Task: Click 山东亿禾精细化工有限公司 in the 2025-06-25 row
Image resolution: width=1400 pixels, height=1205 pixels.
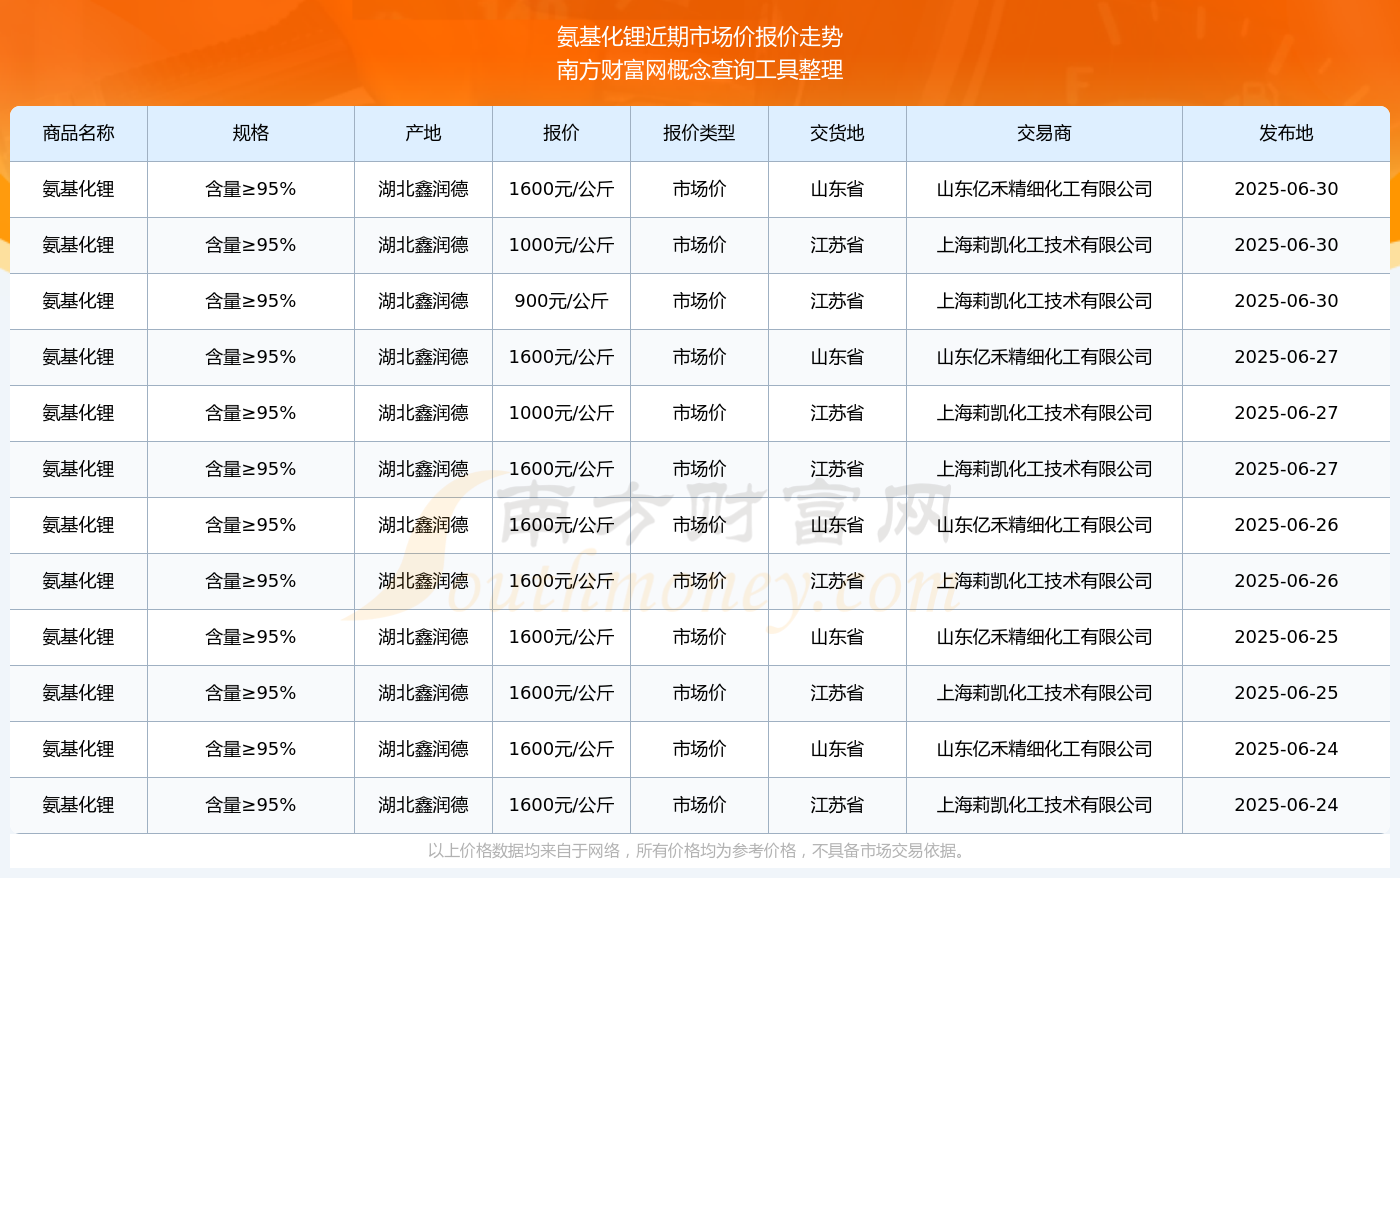Action: click(x=1044, y=637)
